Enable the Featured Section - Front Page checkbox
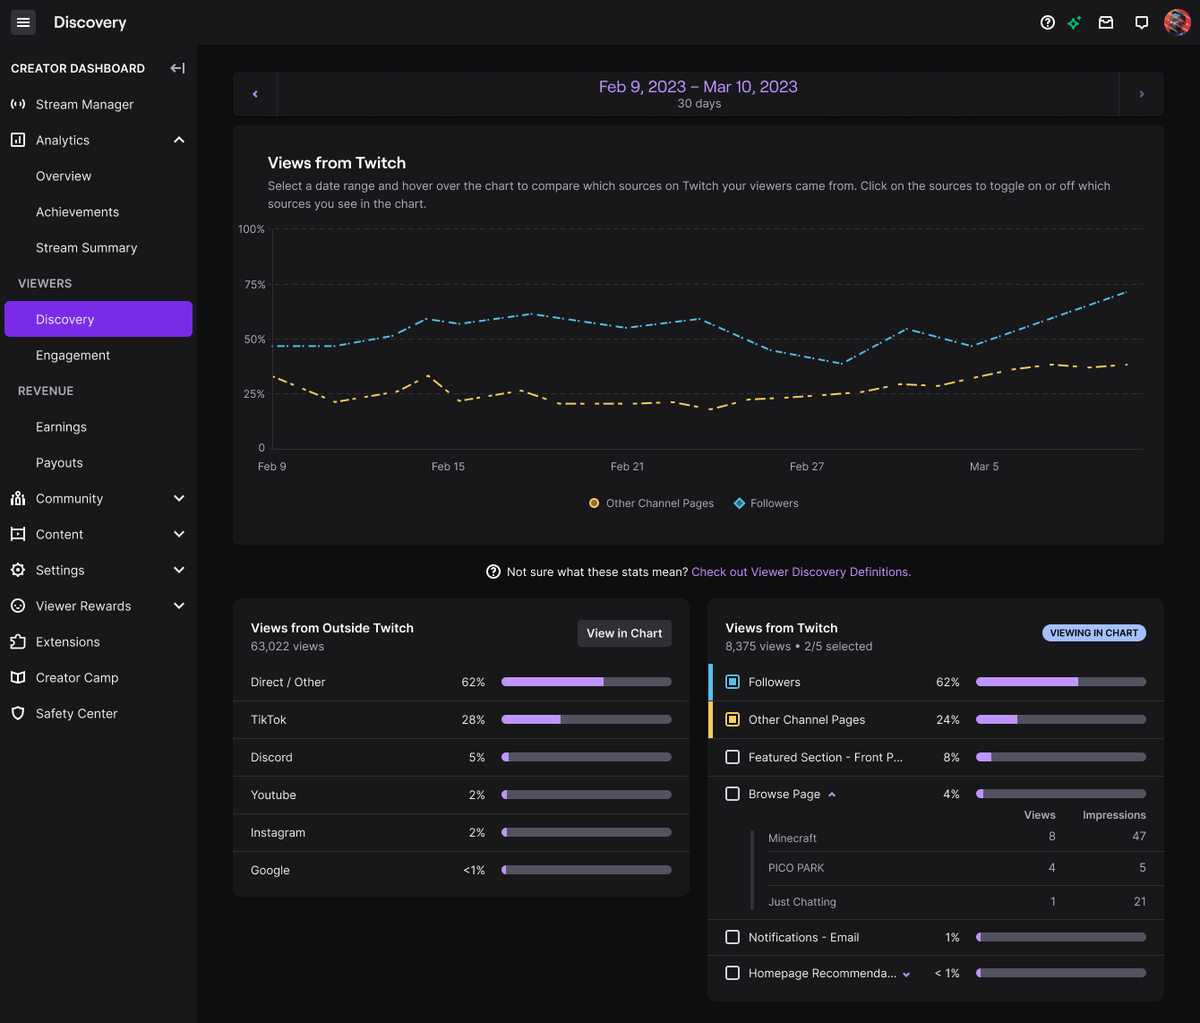Viewport: 1200px width, 1023px height. pyautogui.click(x=732, y=756)
